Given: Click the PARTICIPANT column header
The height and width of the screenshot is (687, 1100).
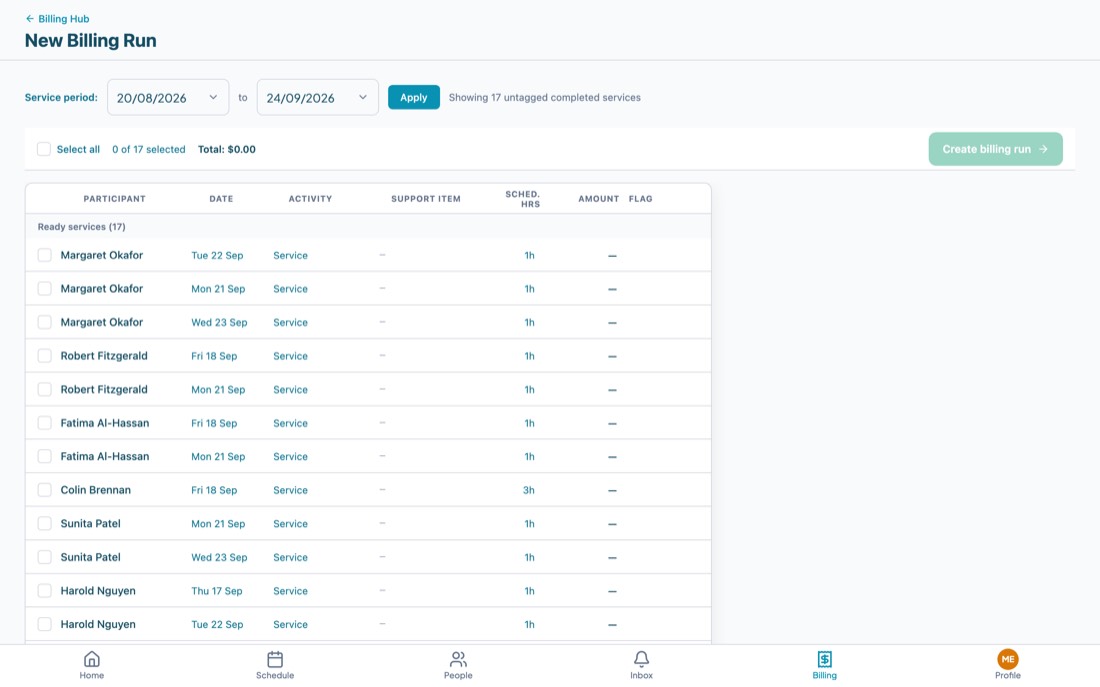Looking at the screenshot, I should [x=114, y=199].
